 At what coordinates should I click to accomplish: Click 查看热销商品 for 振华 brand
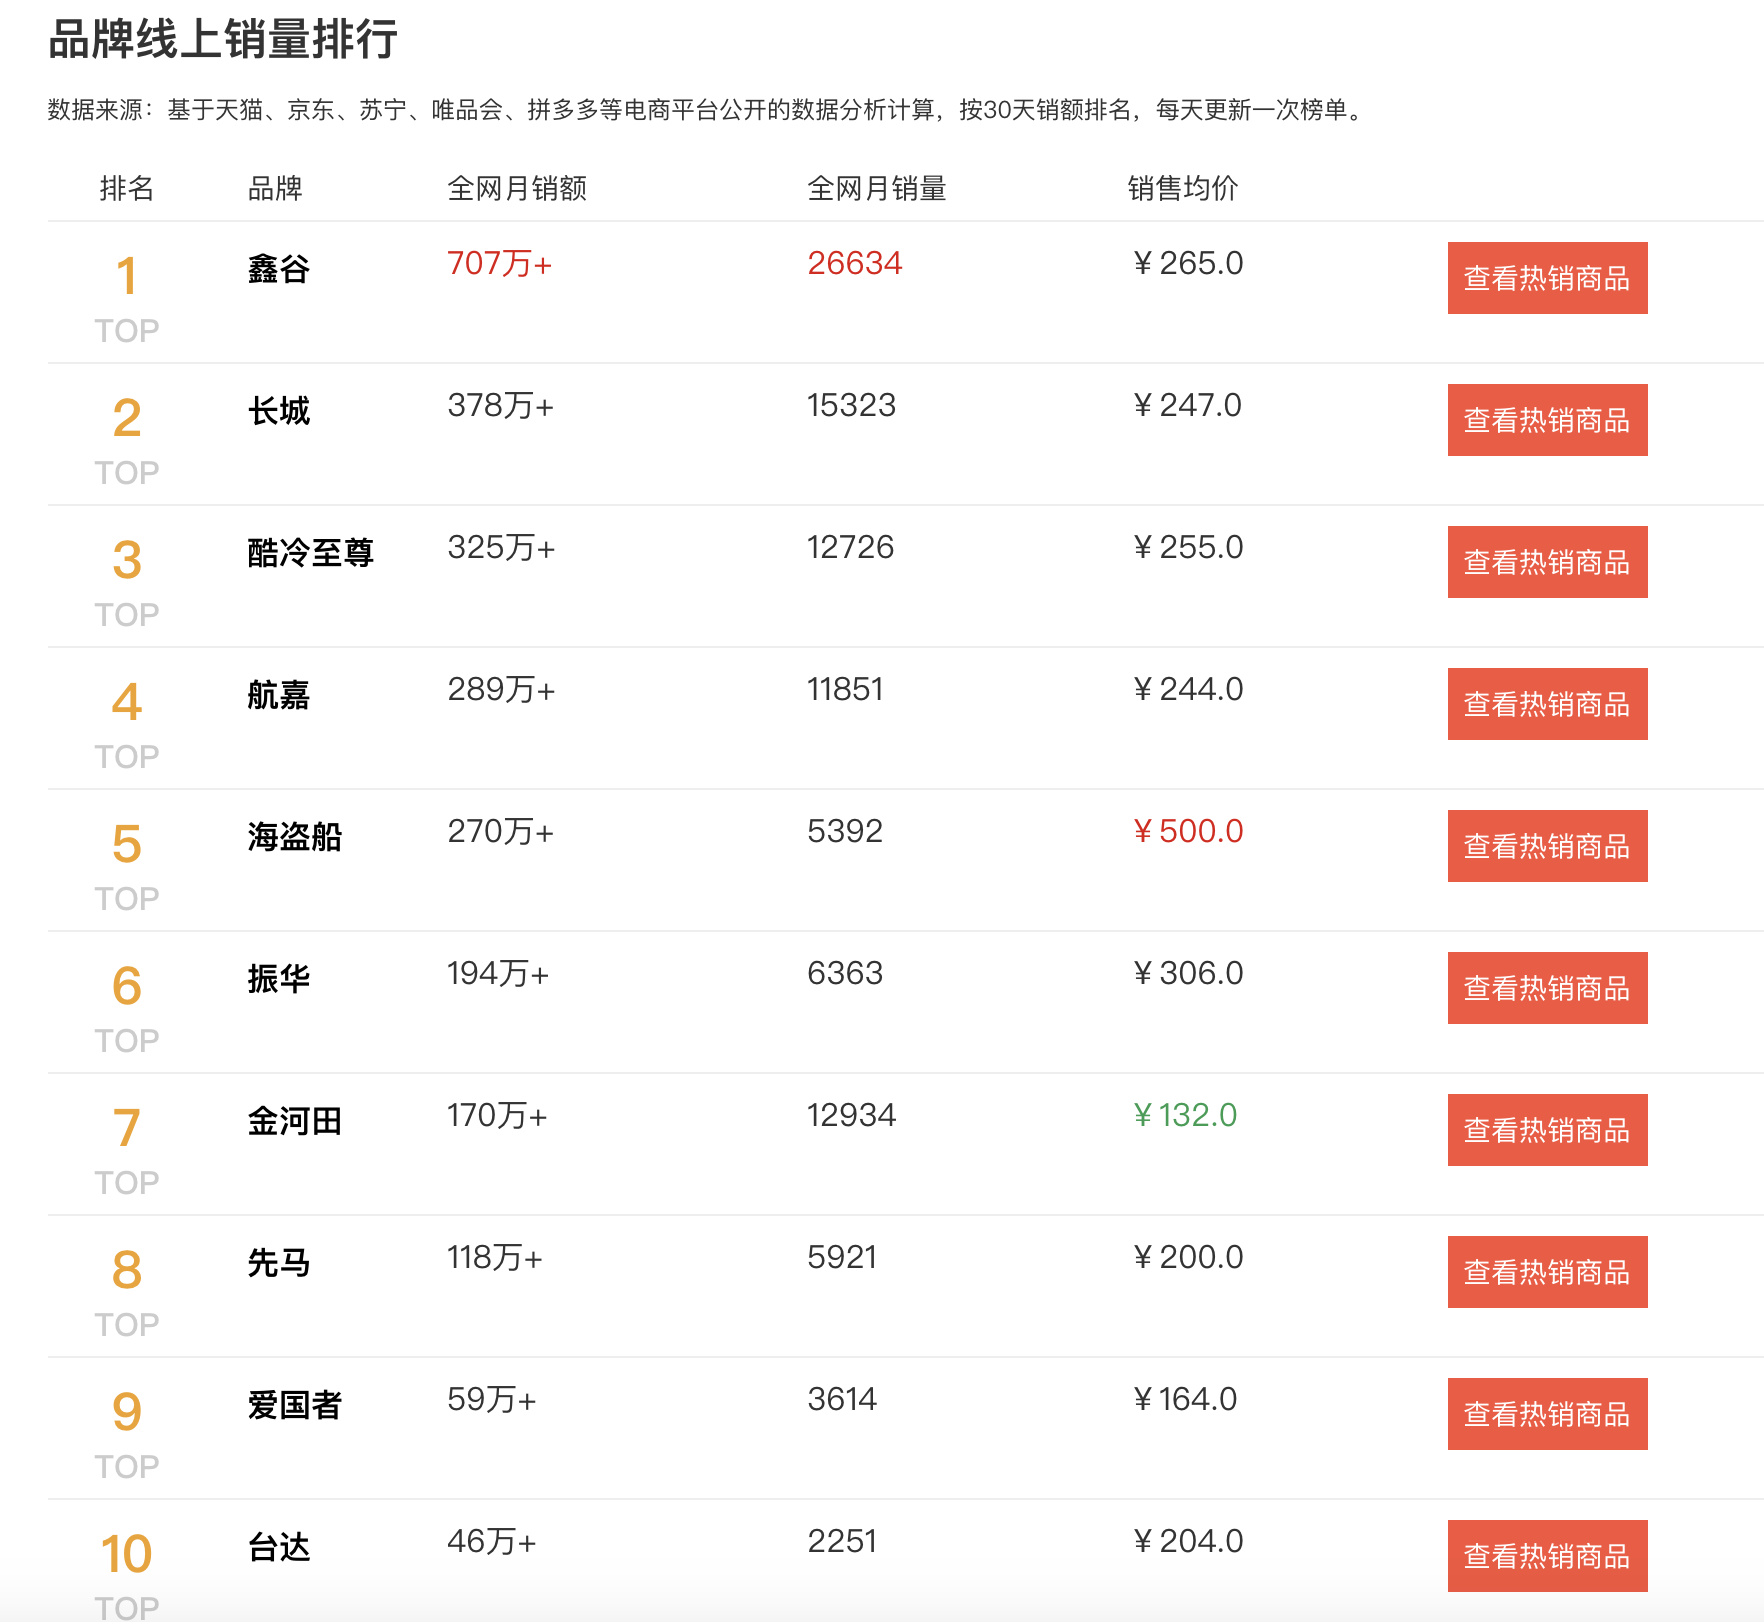(1546, 988)
